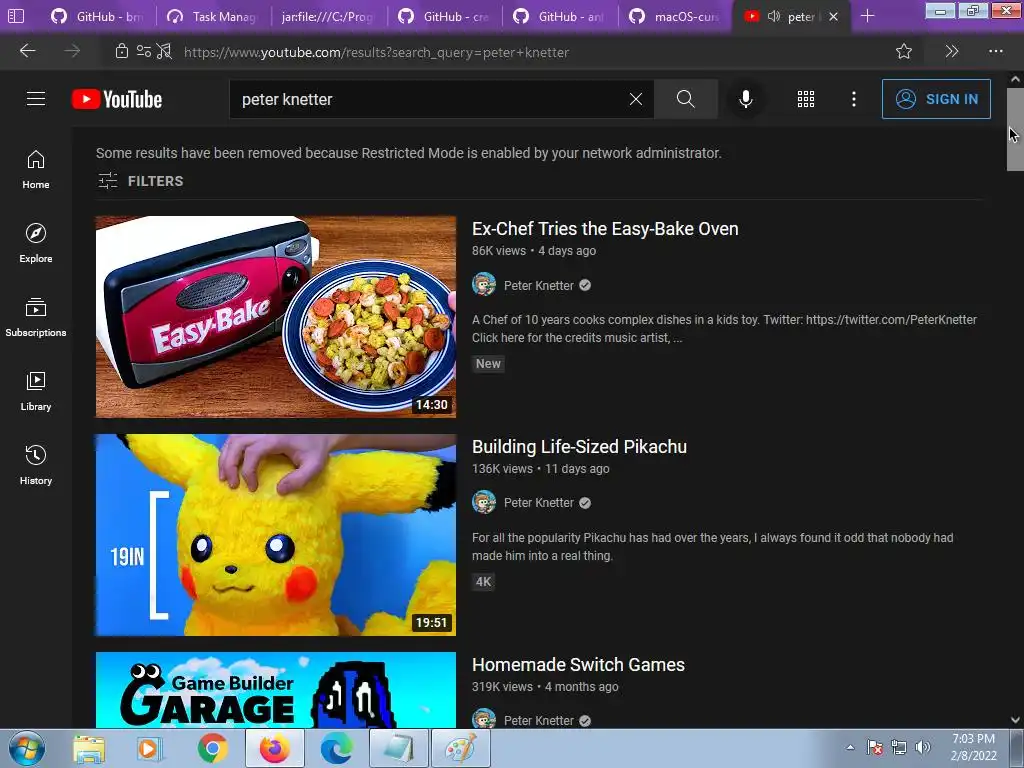Open Peter Knetter channel name under Easy-Bake video
This screenshot has height=768, width=1024.
pyautogui.click(x=539, y=285)
